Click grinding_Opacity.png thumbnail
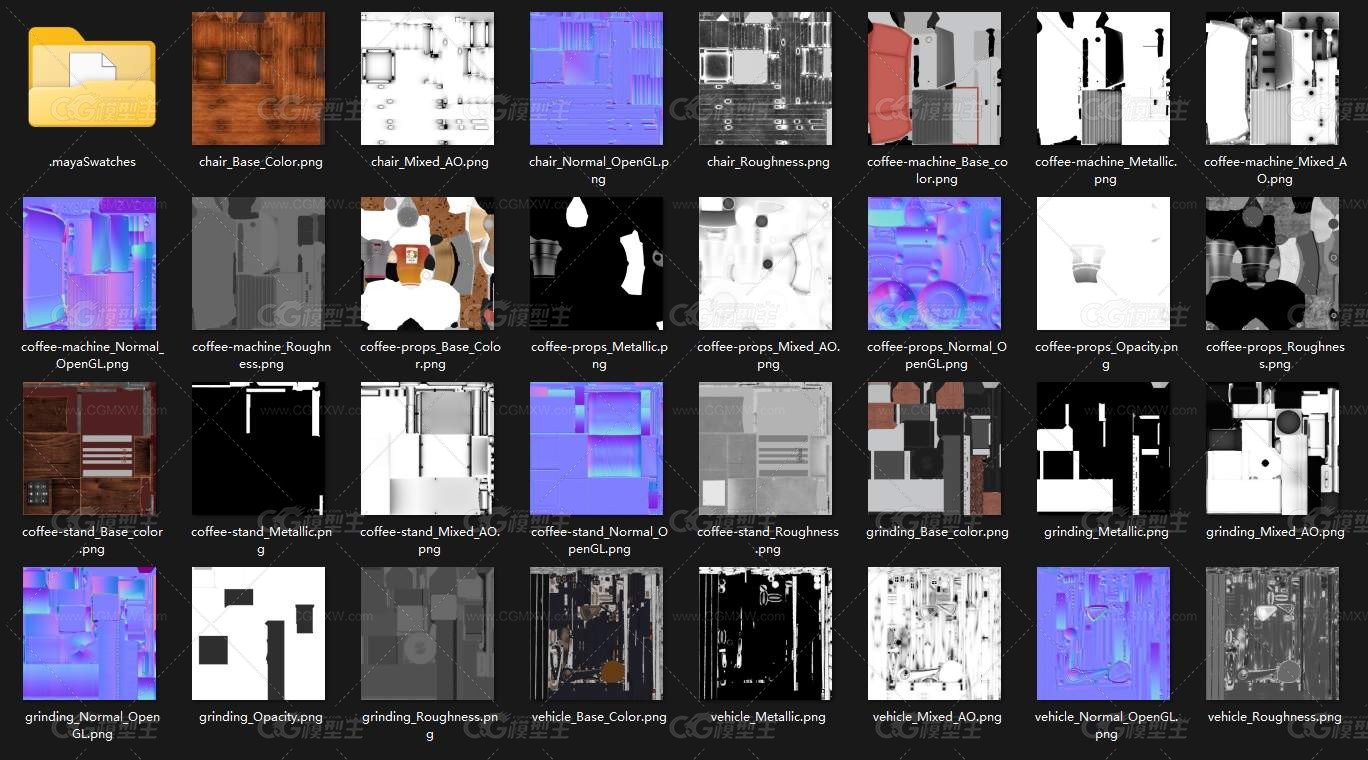 click(259, 634)
